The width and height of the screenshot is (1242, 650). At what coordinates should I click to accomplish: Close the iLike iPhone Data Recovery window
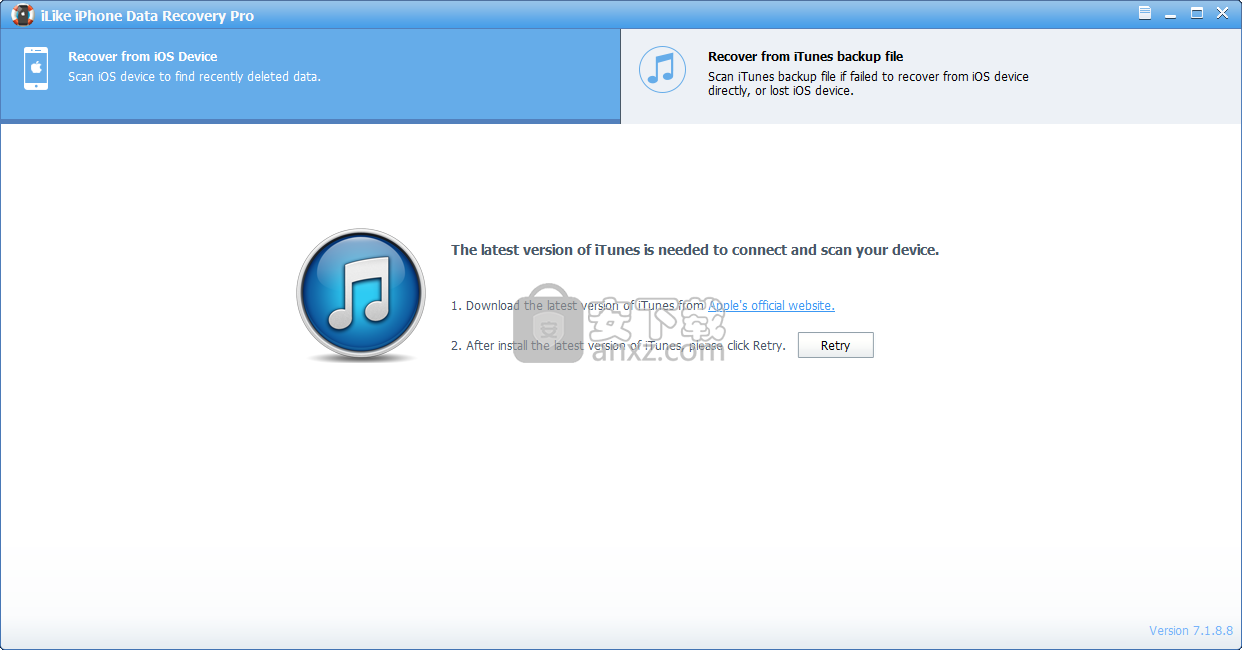[x=1222, y=13]
